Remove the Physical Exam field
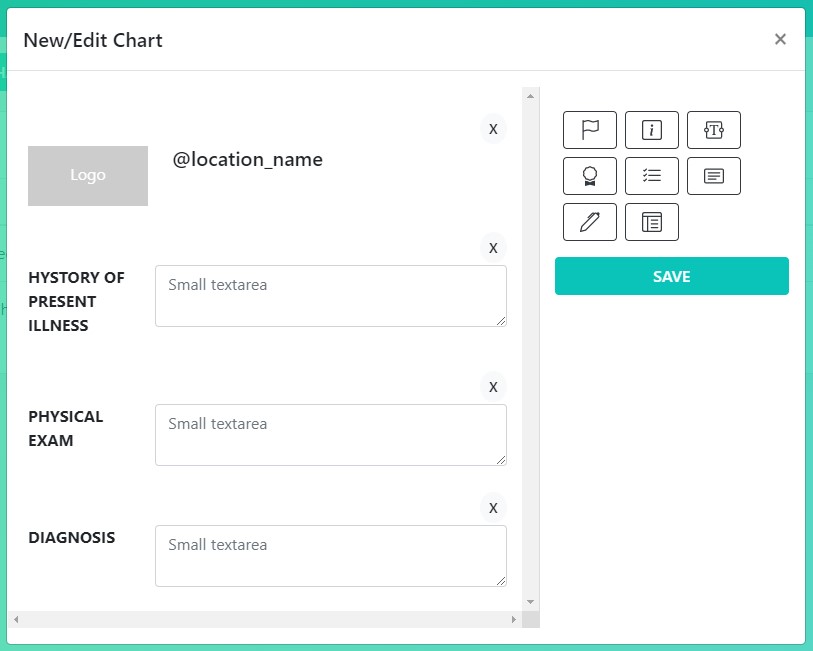813x651 pixels. [x=493, y=386]
